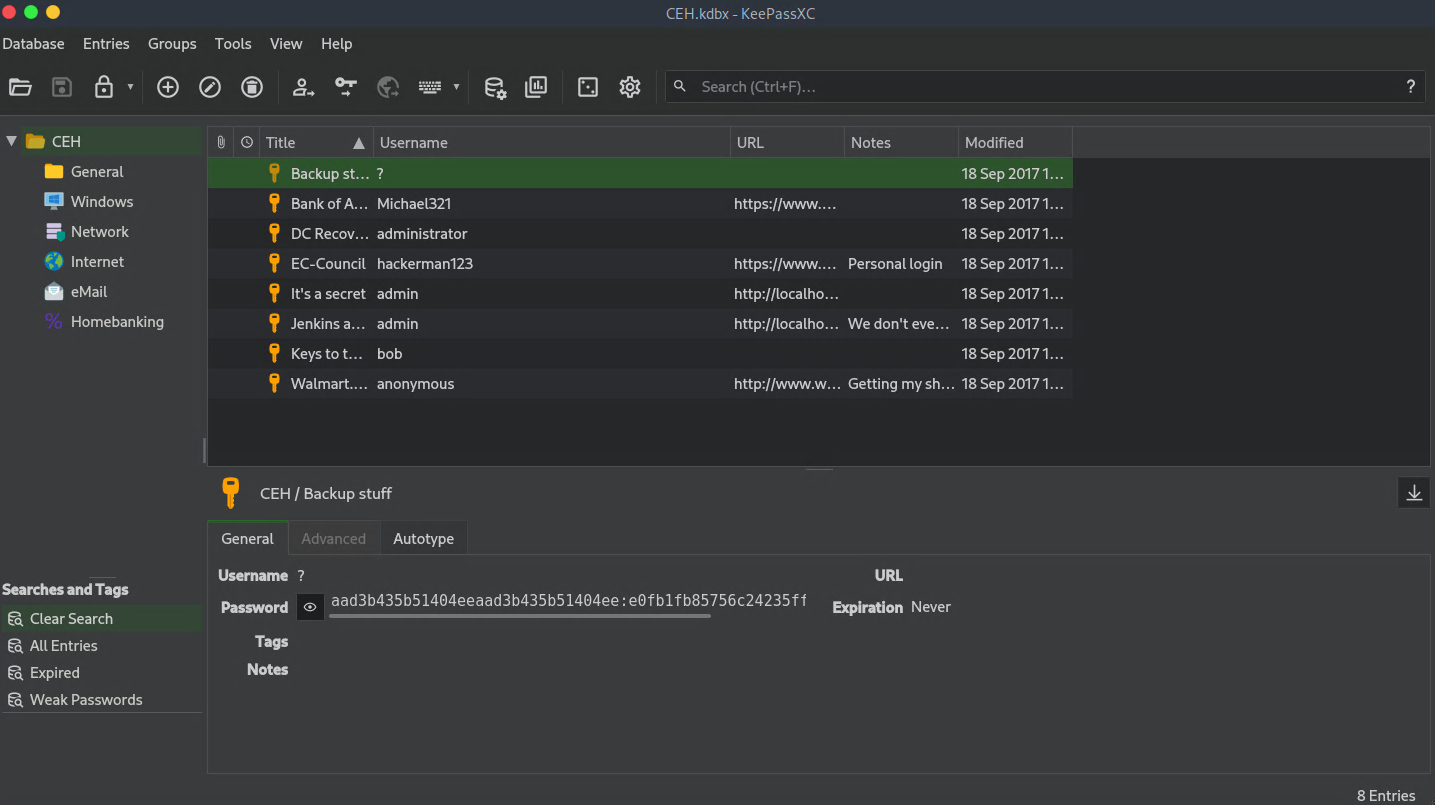This screenshot has width=1435, height=805.
Task: Click the expiry clock column header
Action: [x=247, y=143]
